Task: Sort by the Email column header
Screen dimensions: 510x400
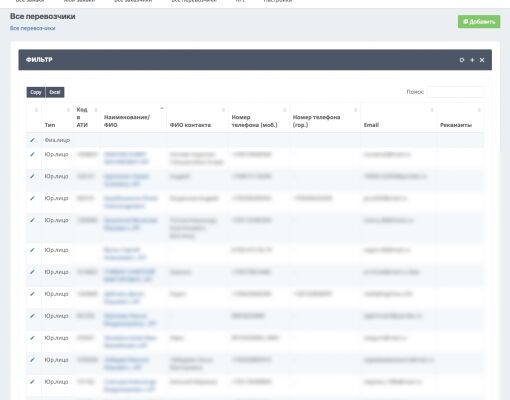Action: point(399,117)
